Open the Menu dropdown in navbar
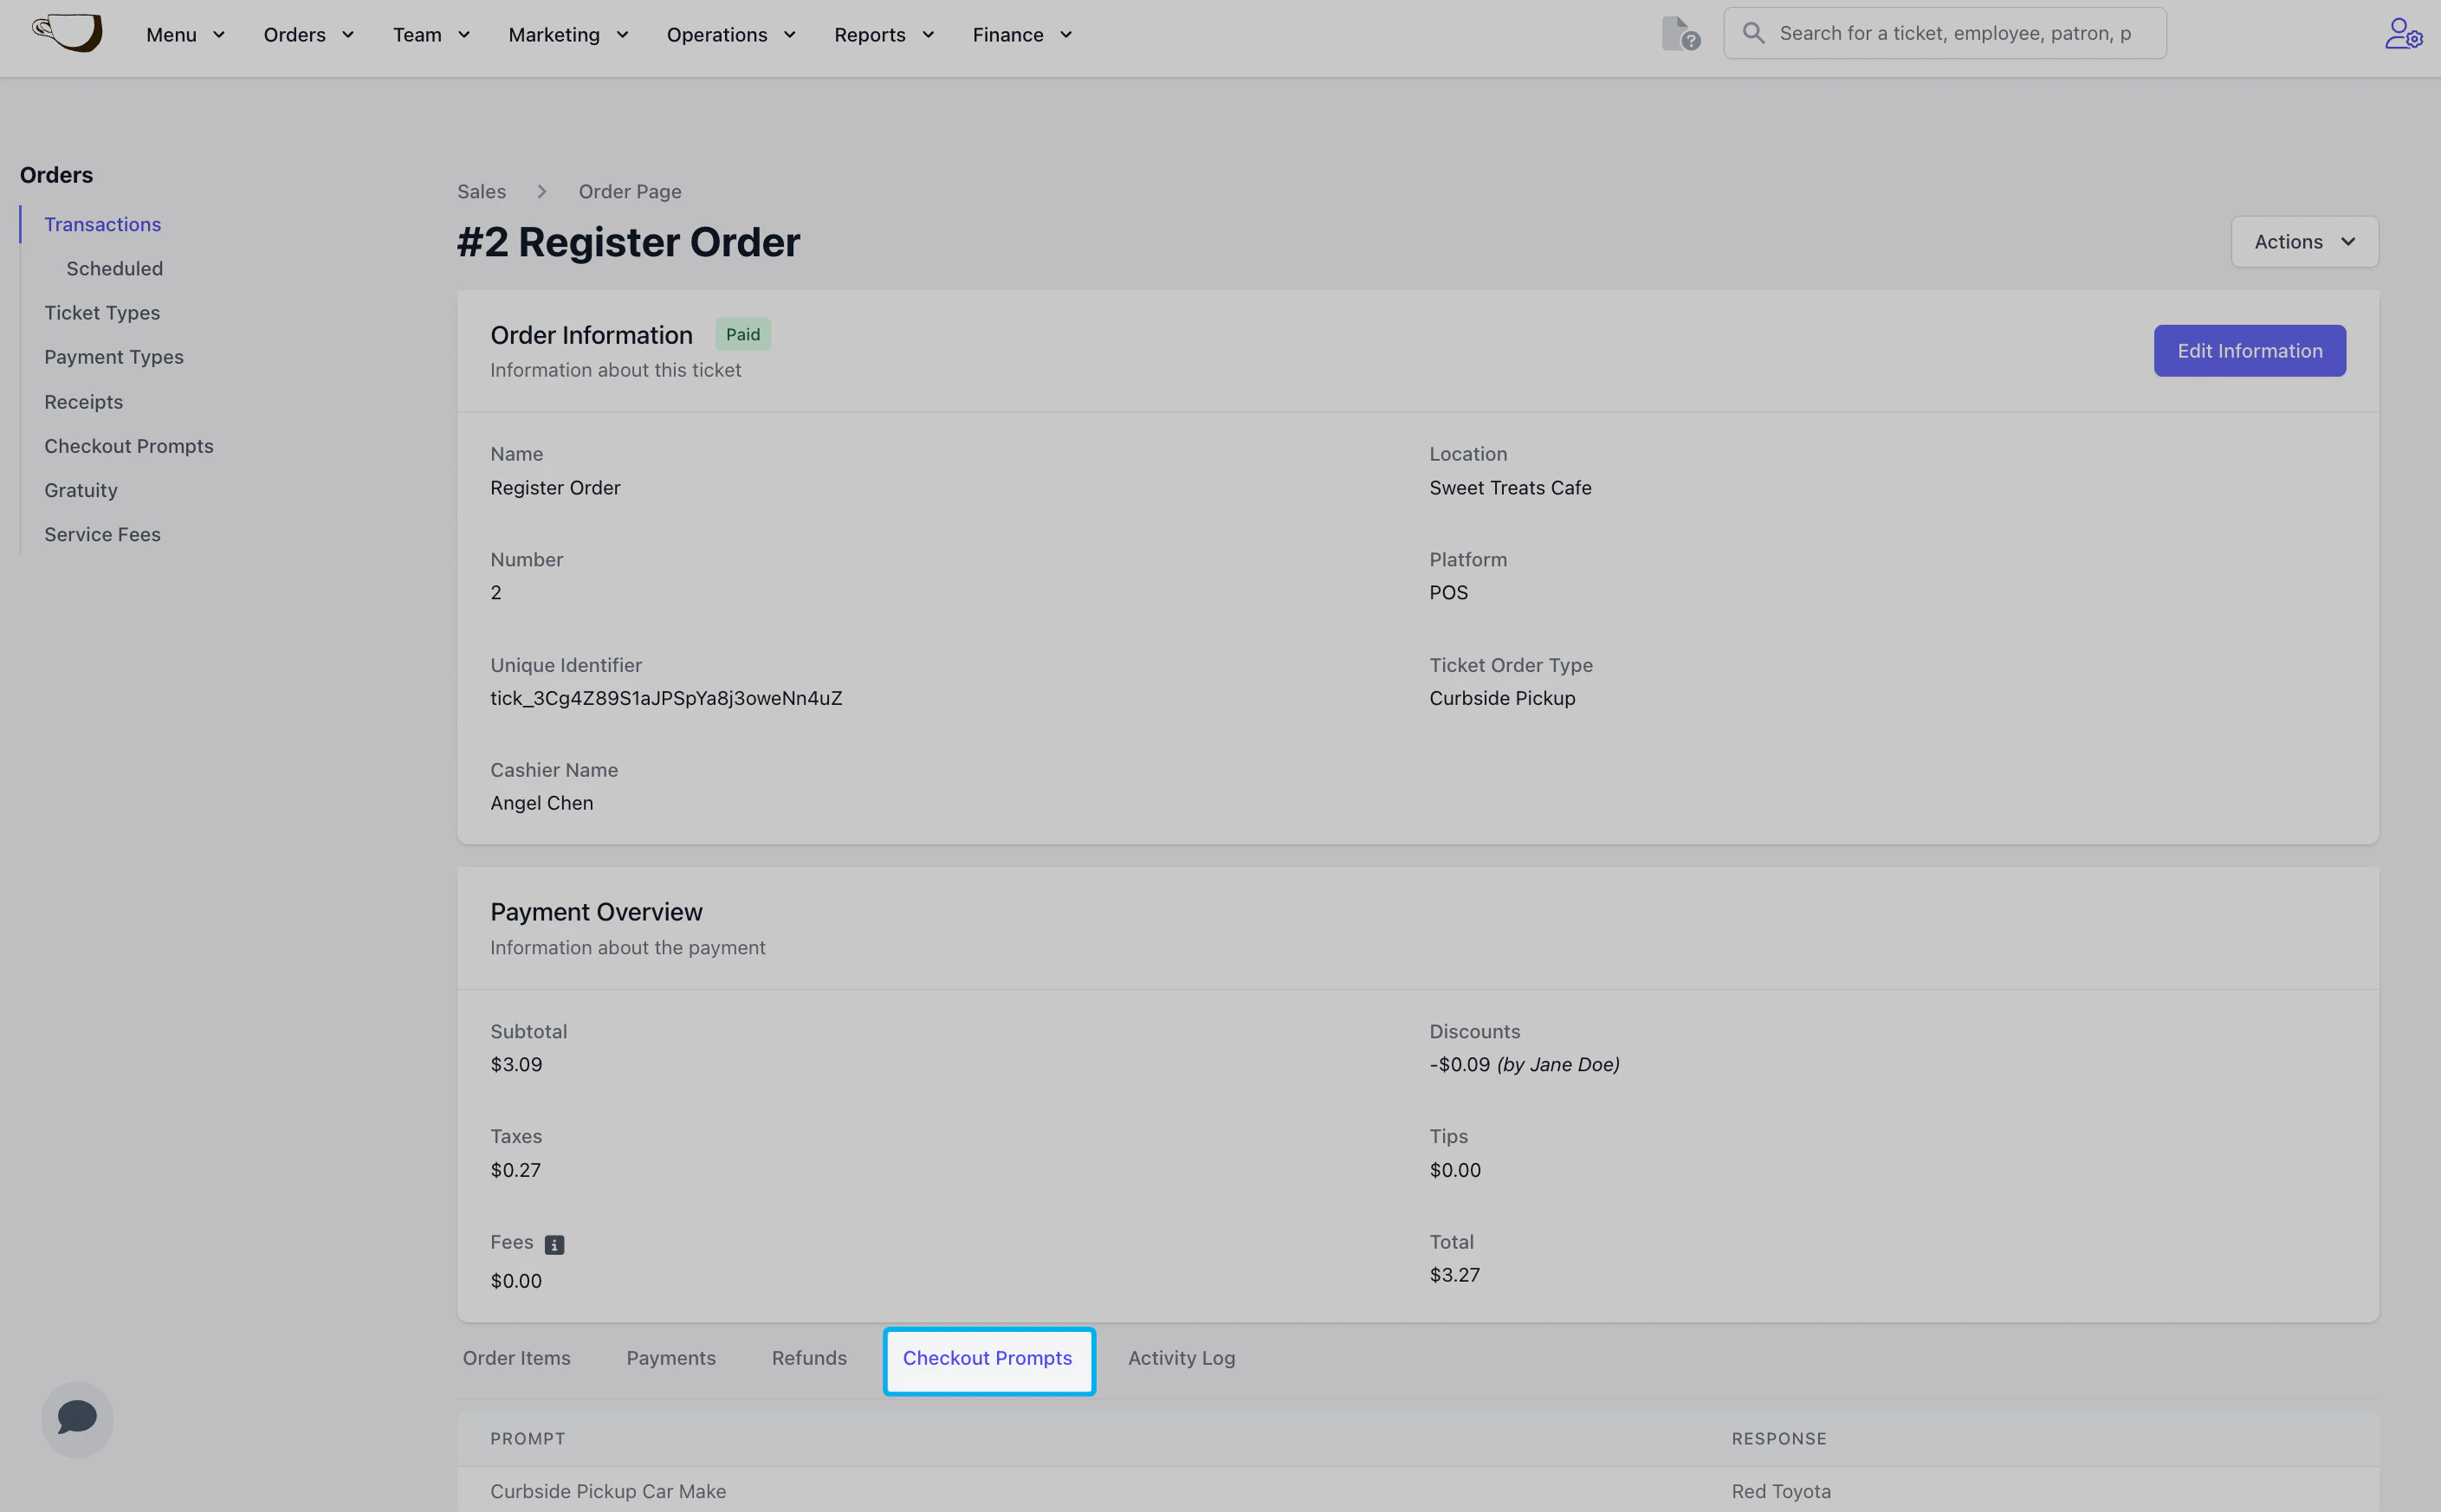The width and height of the screenshot is (2441, 1512). pos(185,35)
